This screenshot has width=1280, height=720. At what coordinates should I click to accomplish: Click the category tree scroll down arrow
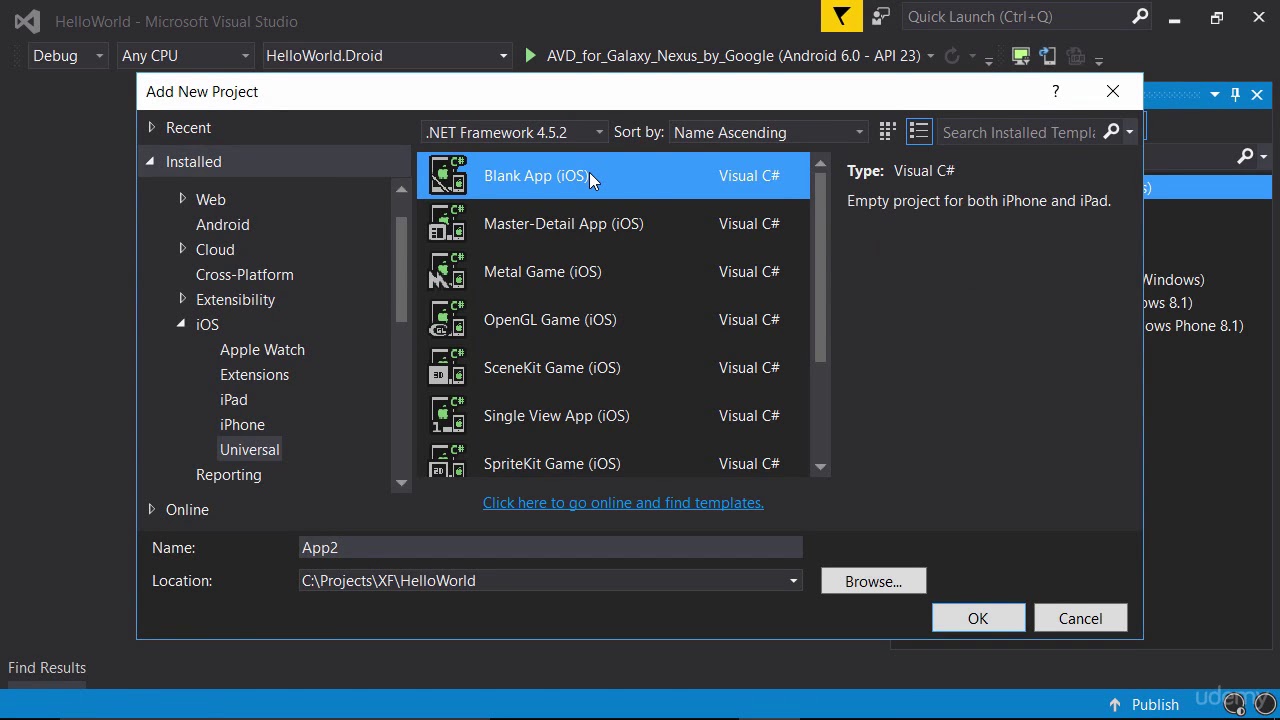(x=401, y=483)
